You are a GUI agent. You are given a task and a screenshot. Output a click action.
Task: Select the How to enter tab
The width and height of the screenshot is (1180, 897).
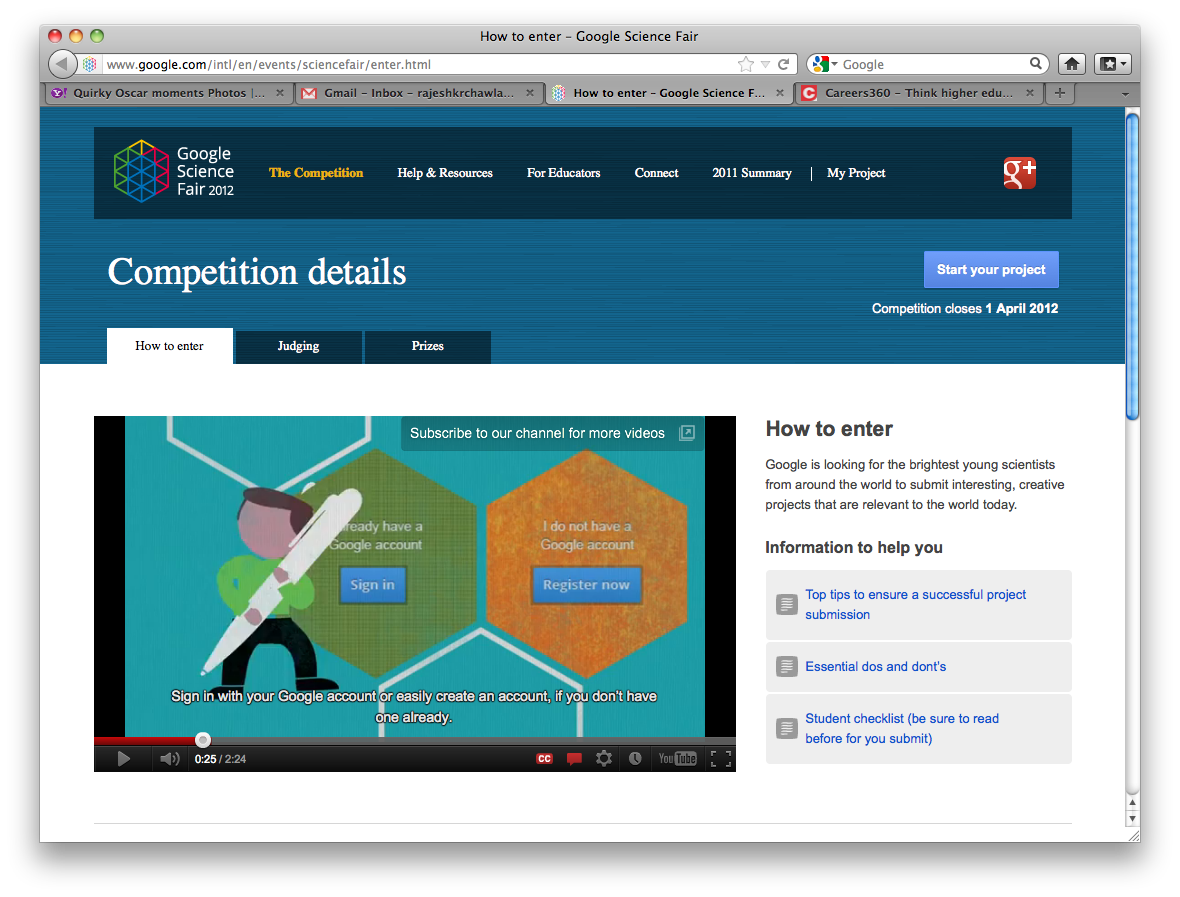pos(169,346)
